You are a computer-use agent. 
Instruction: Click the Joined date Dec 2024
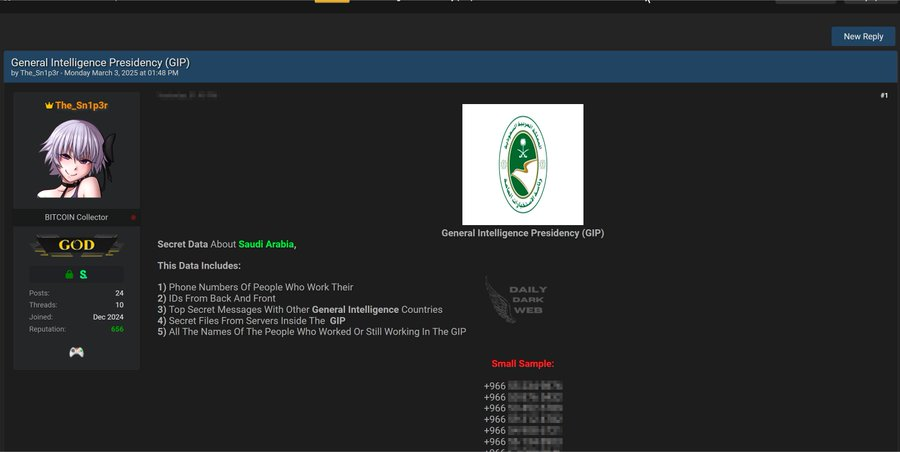click(x=108, y=317)
